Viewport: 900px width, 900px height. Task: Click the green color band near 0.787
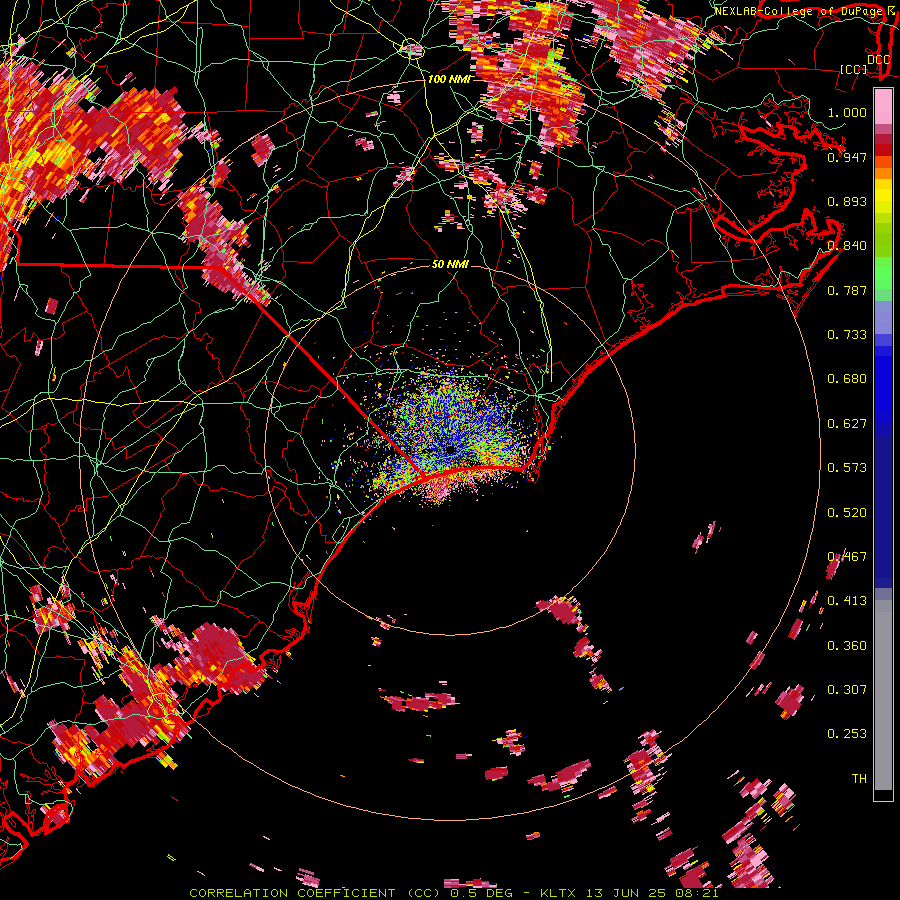point(883,276)
